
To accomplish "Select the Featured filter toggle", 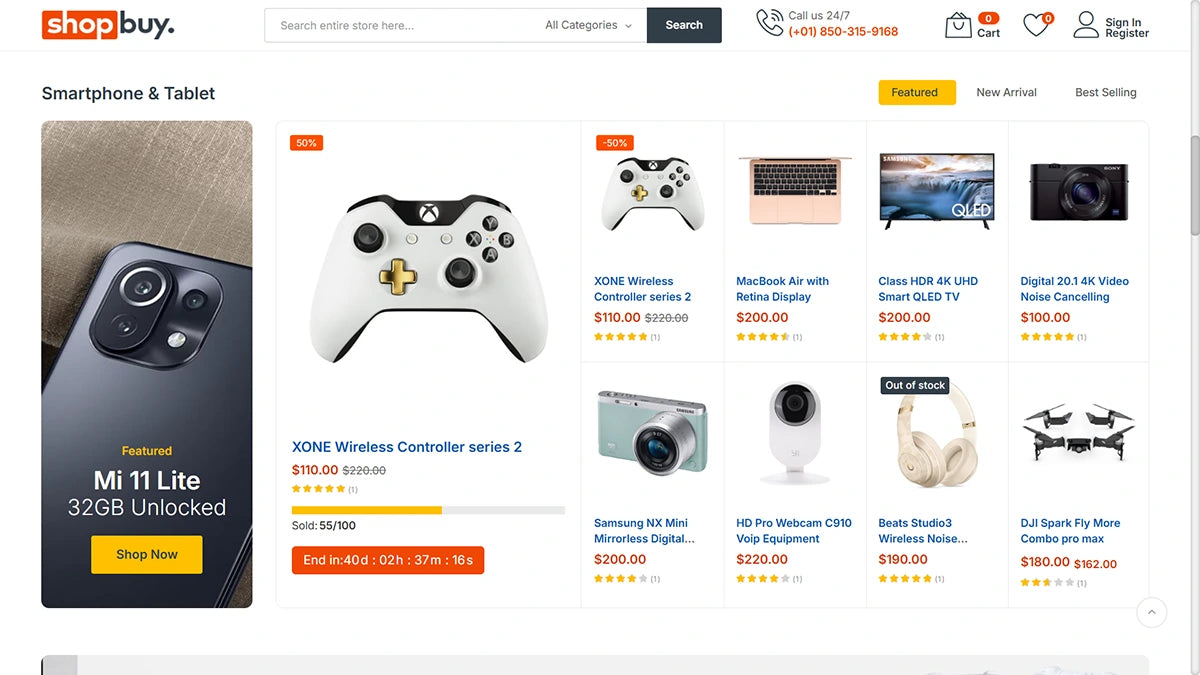I will (916, 92).
